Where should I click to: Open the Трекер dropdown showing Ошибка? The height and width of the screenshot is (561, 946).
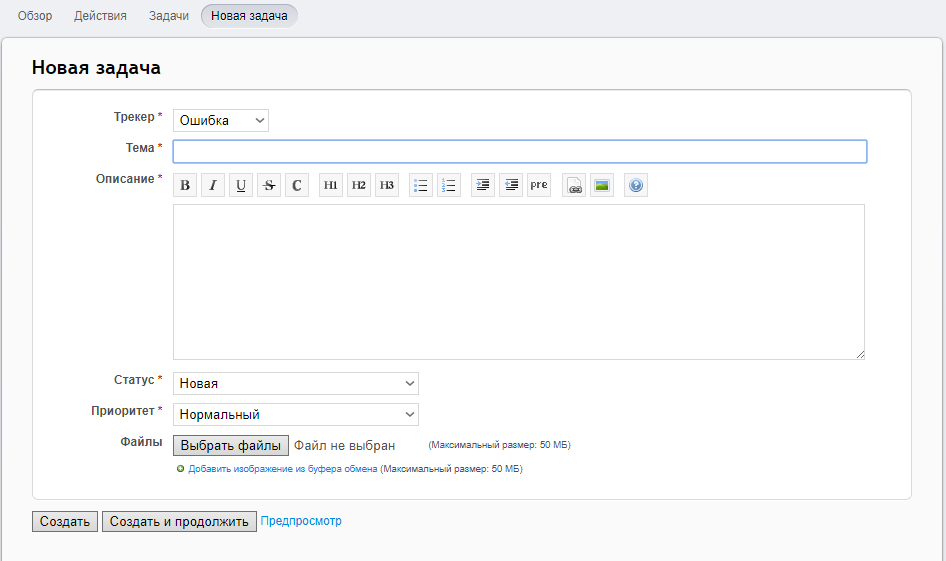(221, 120)
